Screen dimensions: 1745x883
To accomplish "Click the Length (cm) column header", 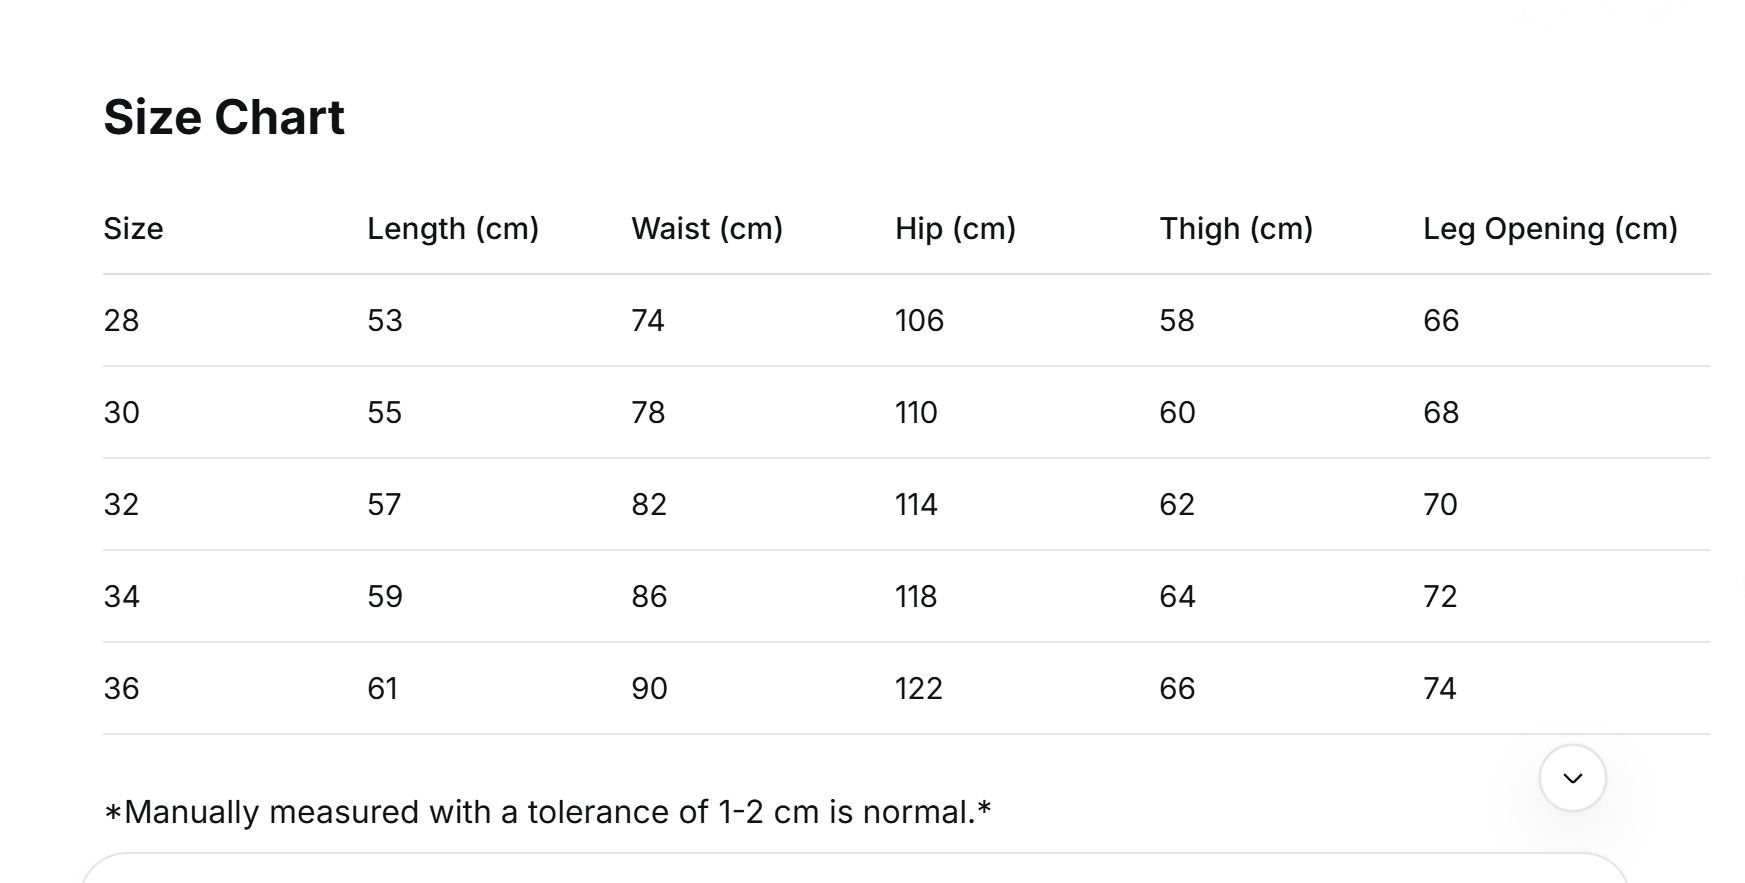I will coord(455,229).
